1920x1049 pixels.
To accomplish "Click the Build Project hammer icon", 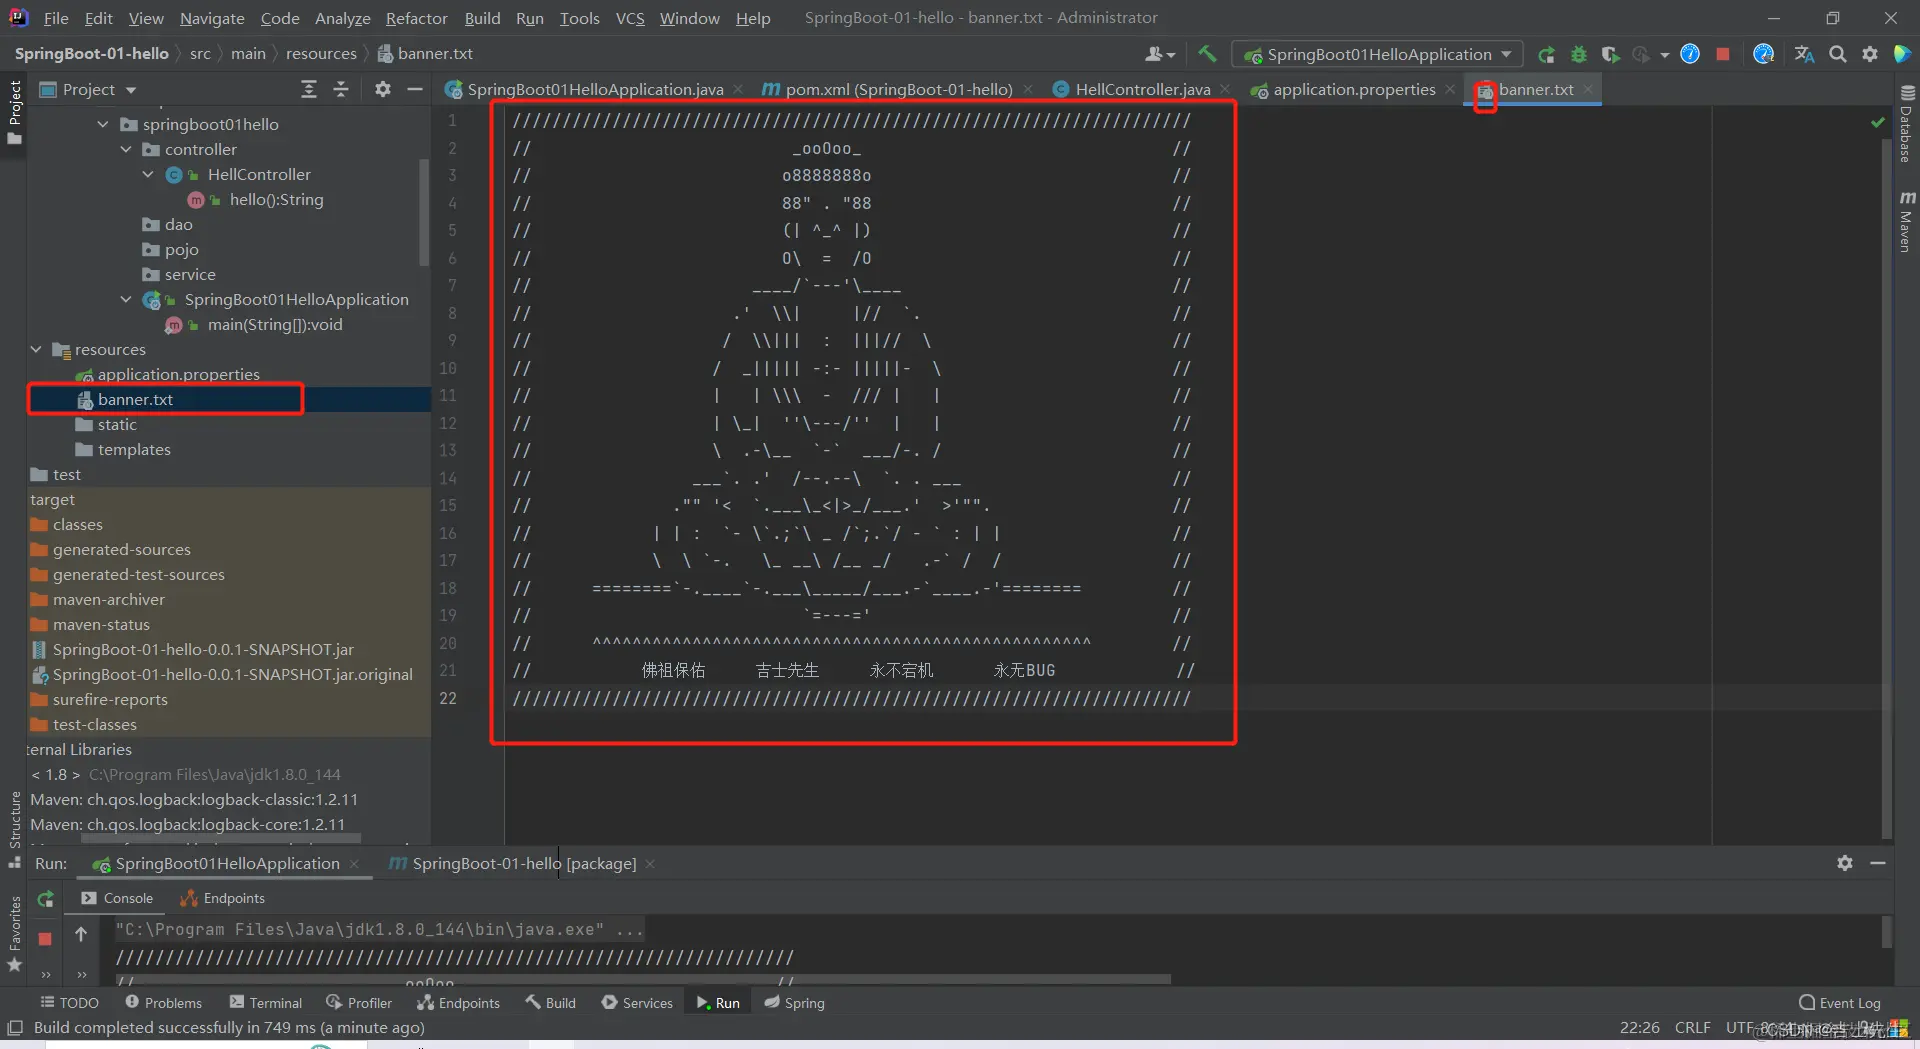I will pyautogui.click(x=1207, y=54).
